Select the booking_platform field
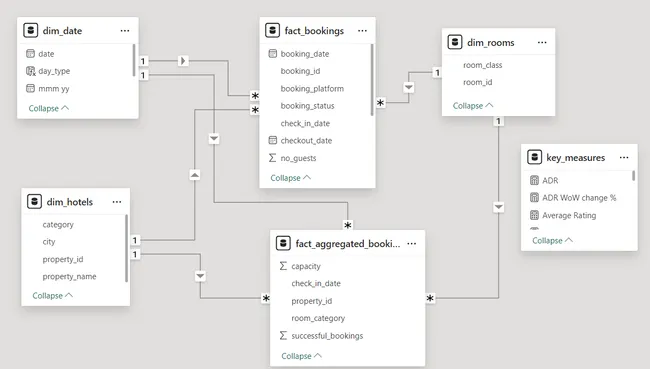Viewport: 650px width, 369px height. pos(312,88)
